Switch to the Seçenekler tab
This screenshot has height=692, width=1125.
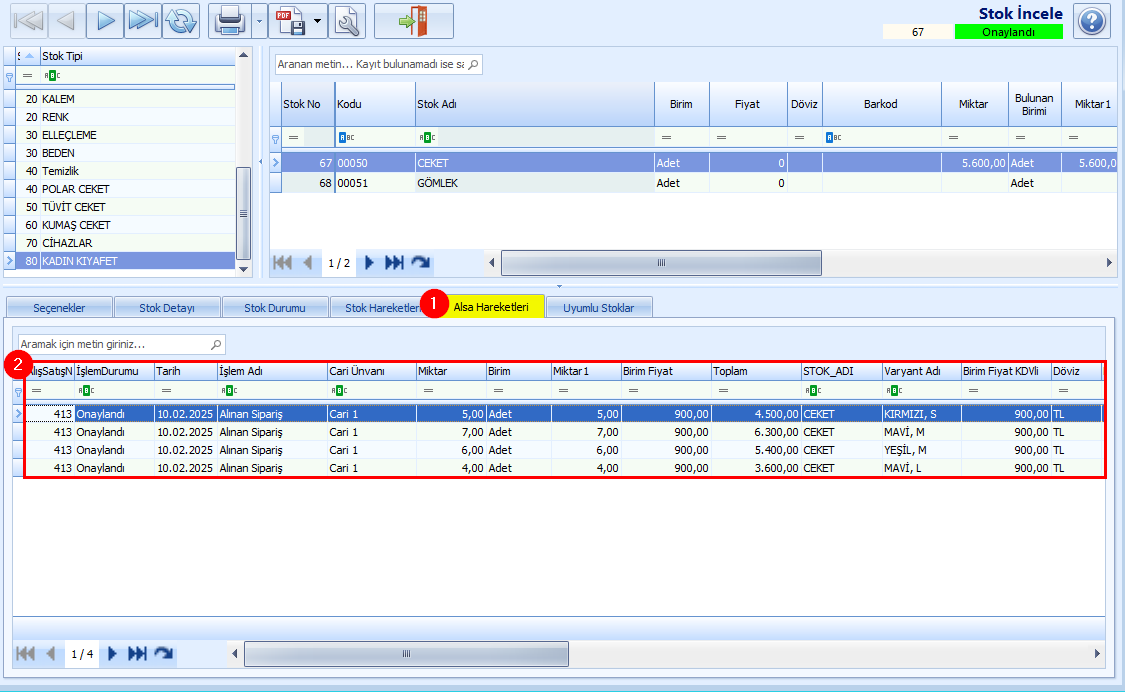59,308
